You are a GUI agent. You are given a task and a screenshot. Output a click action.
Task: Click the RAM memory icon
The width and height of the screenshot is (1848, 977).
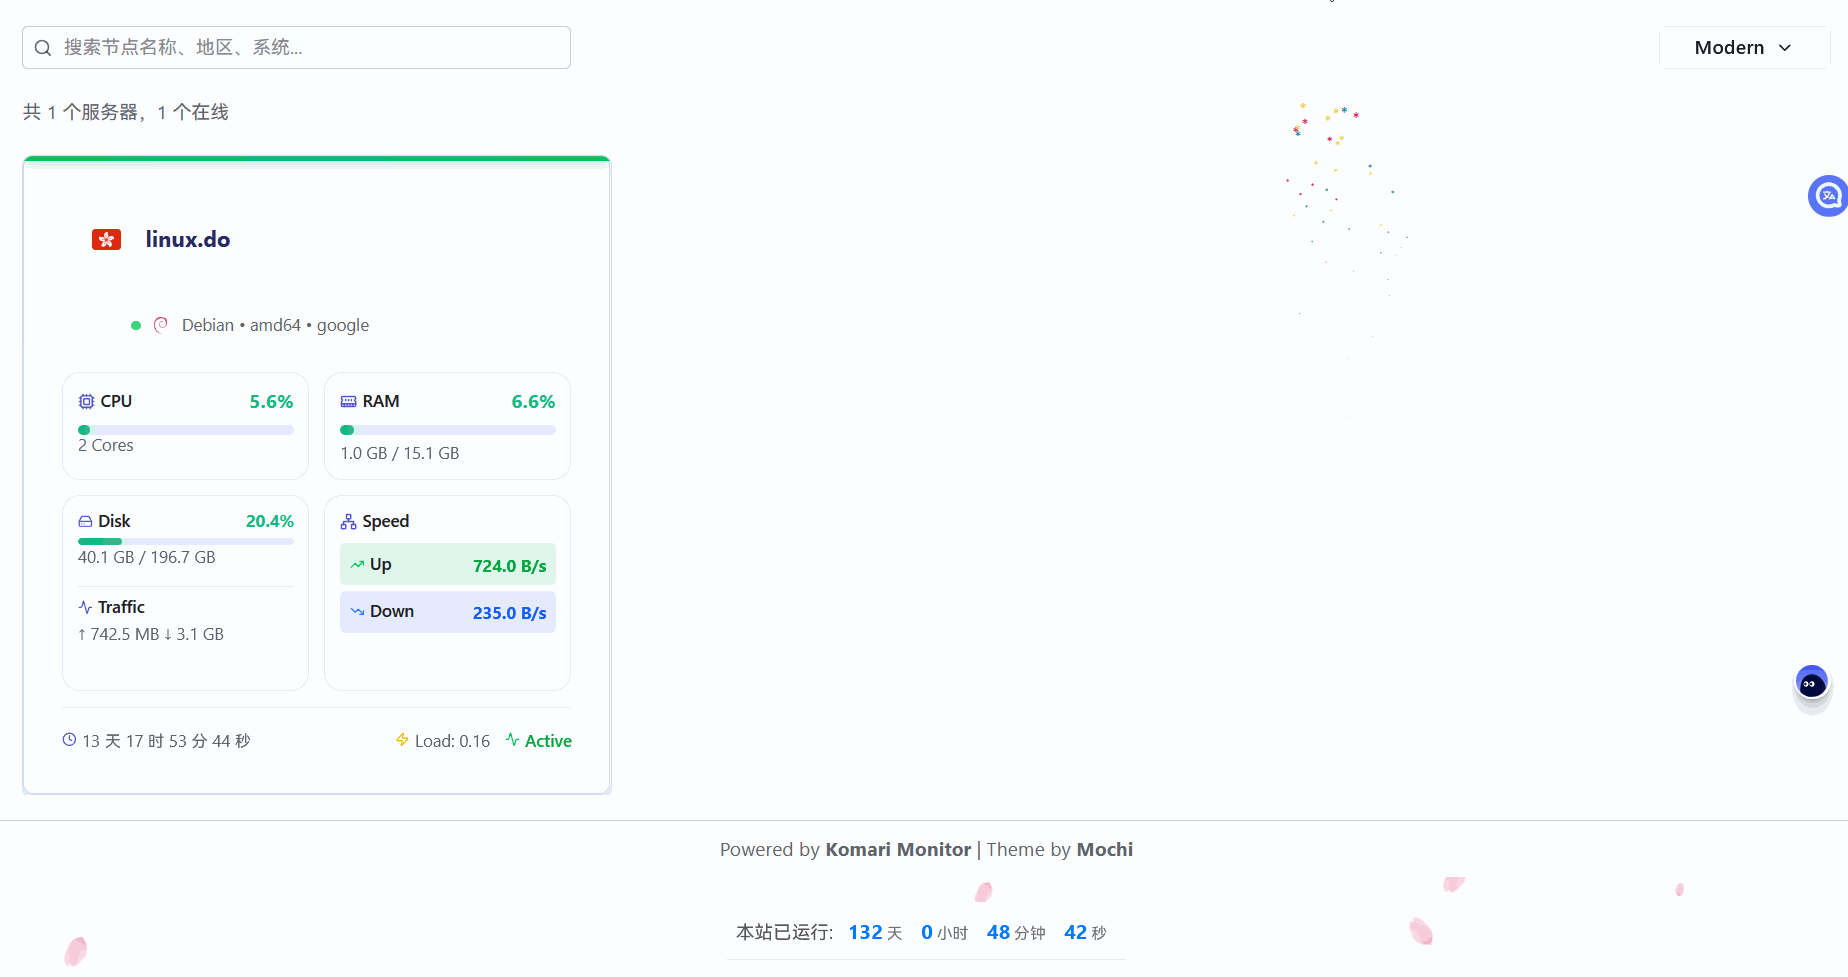(x=348, y=401)
